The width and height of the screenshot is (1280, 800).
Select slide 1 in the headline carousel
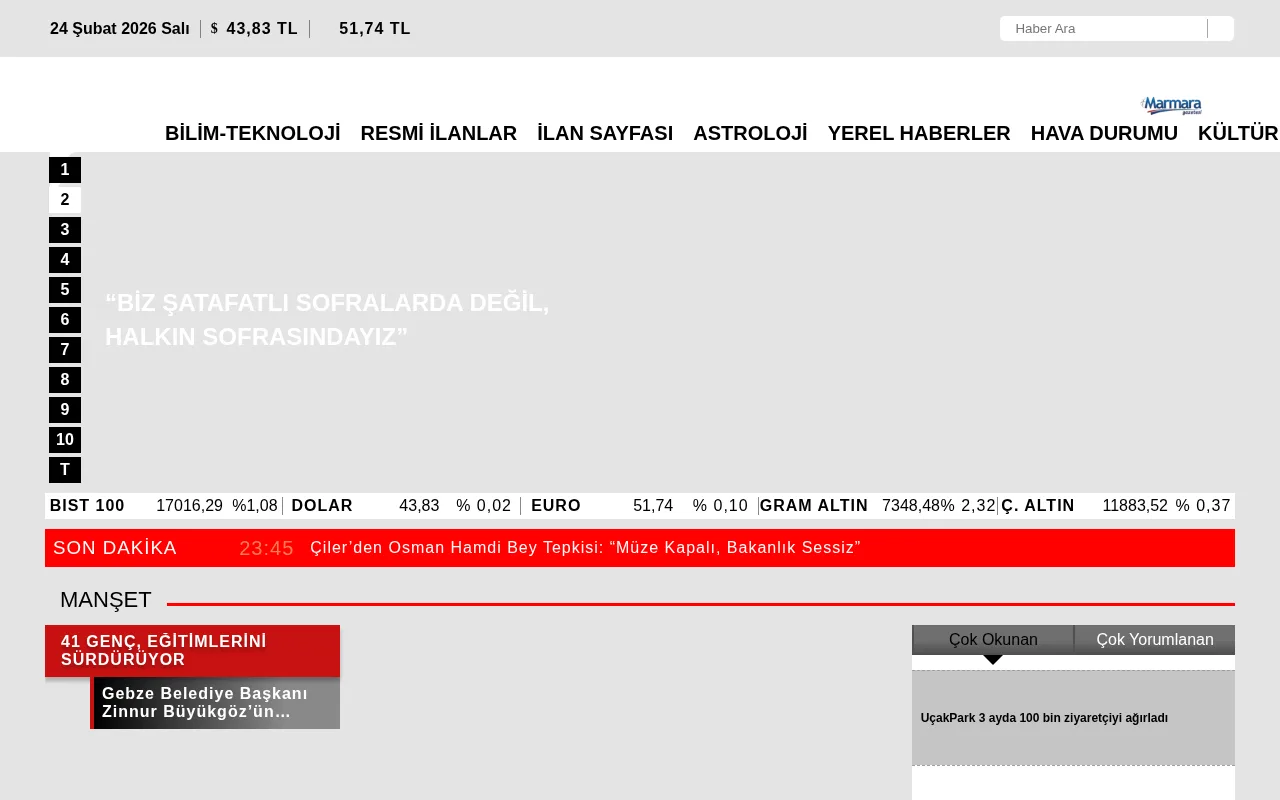(x=65, y=170)
